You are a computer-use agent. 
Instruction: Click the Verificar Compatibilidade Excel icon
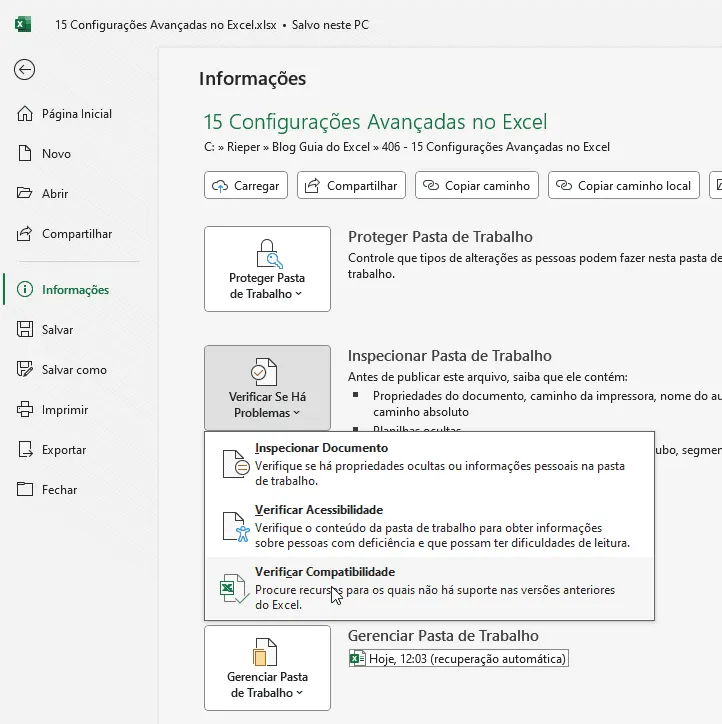tap(235, 588)
